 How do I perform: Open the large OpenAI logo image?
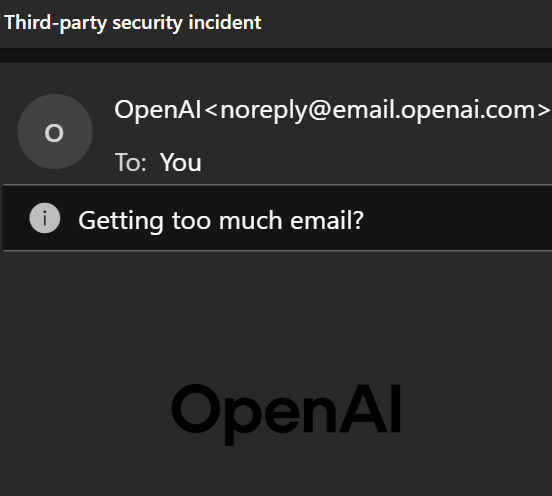286,414
